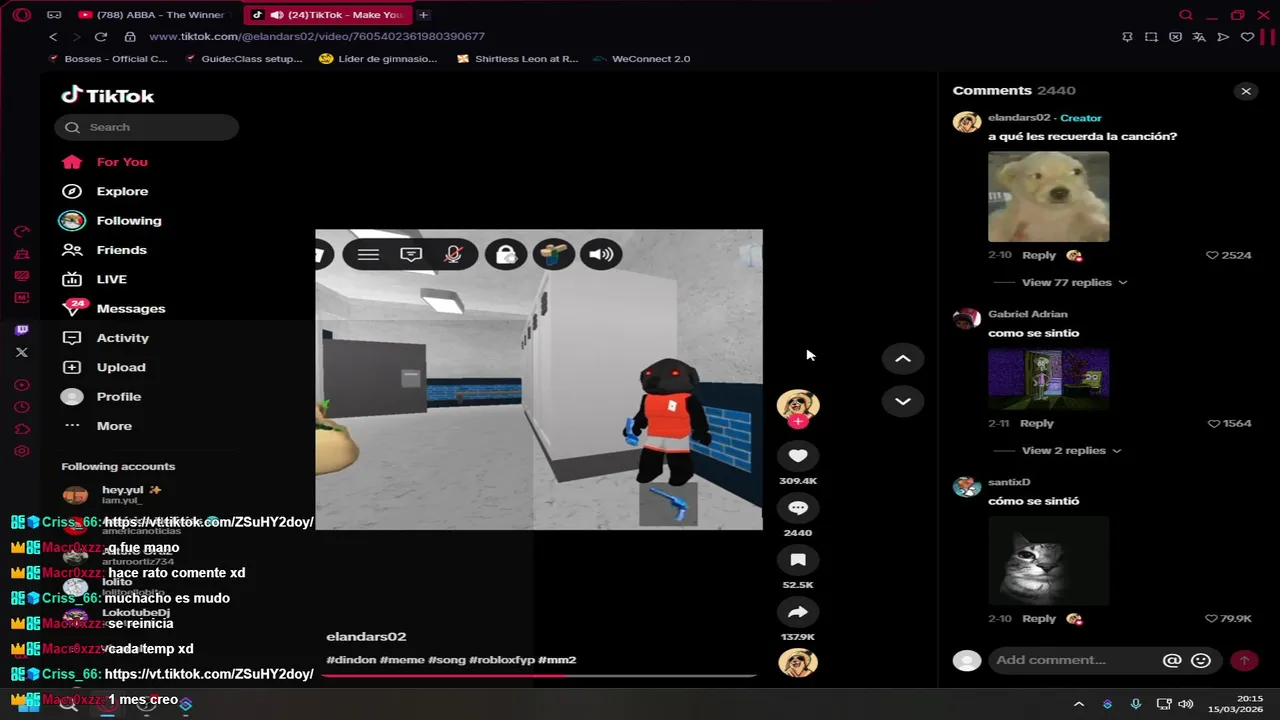Open the cat image in santixD's comment
The height and width of the screenshot is (720, 1280).
pos(1048,561)
